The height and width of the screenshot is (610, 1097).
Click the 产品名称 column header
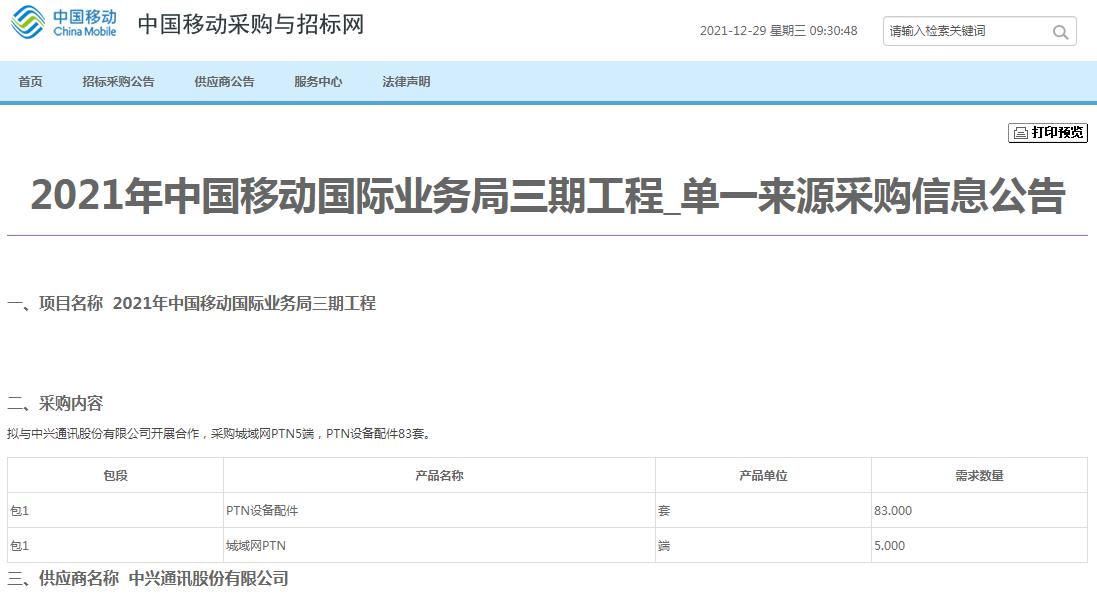tap(439, 476)
